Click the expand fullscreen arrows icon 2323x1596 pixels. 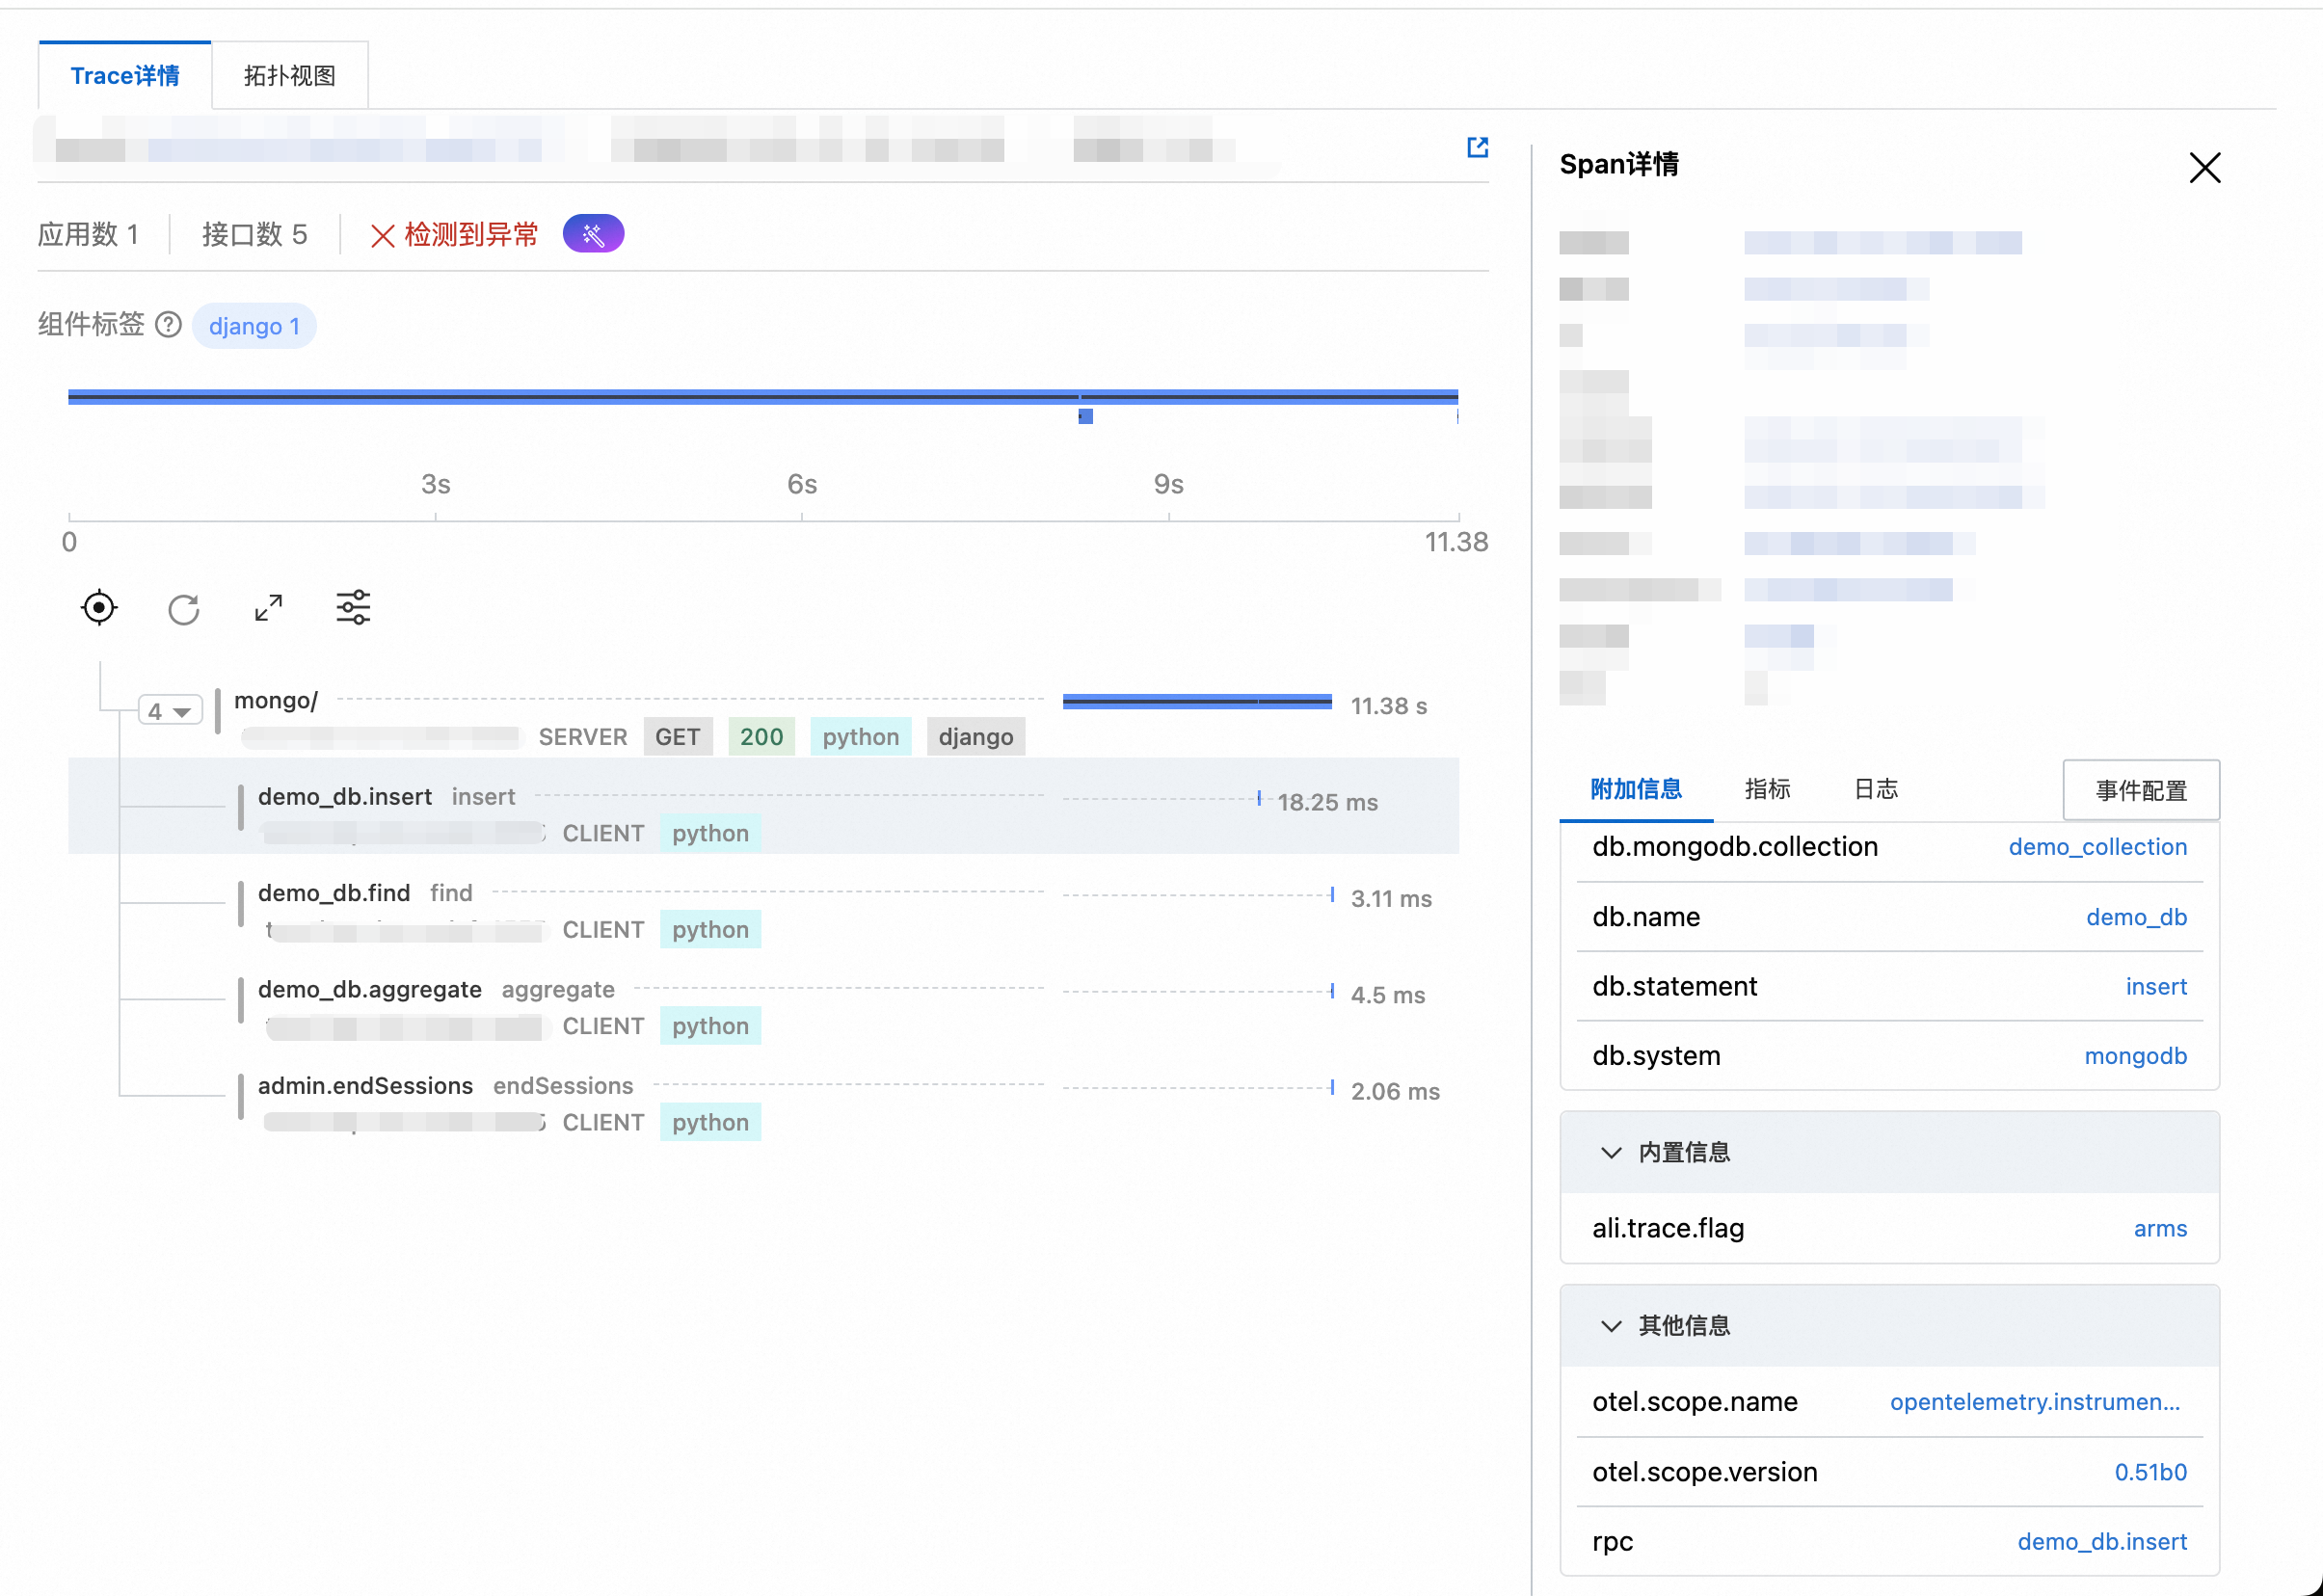click(268, 608)
